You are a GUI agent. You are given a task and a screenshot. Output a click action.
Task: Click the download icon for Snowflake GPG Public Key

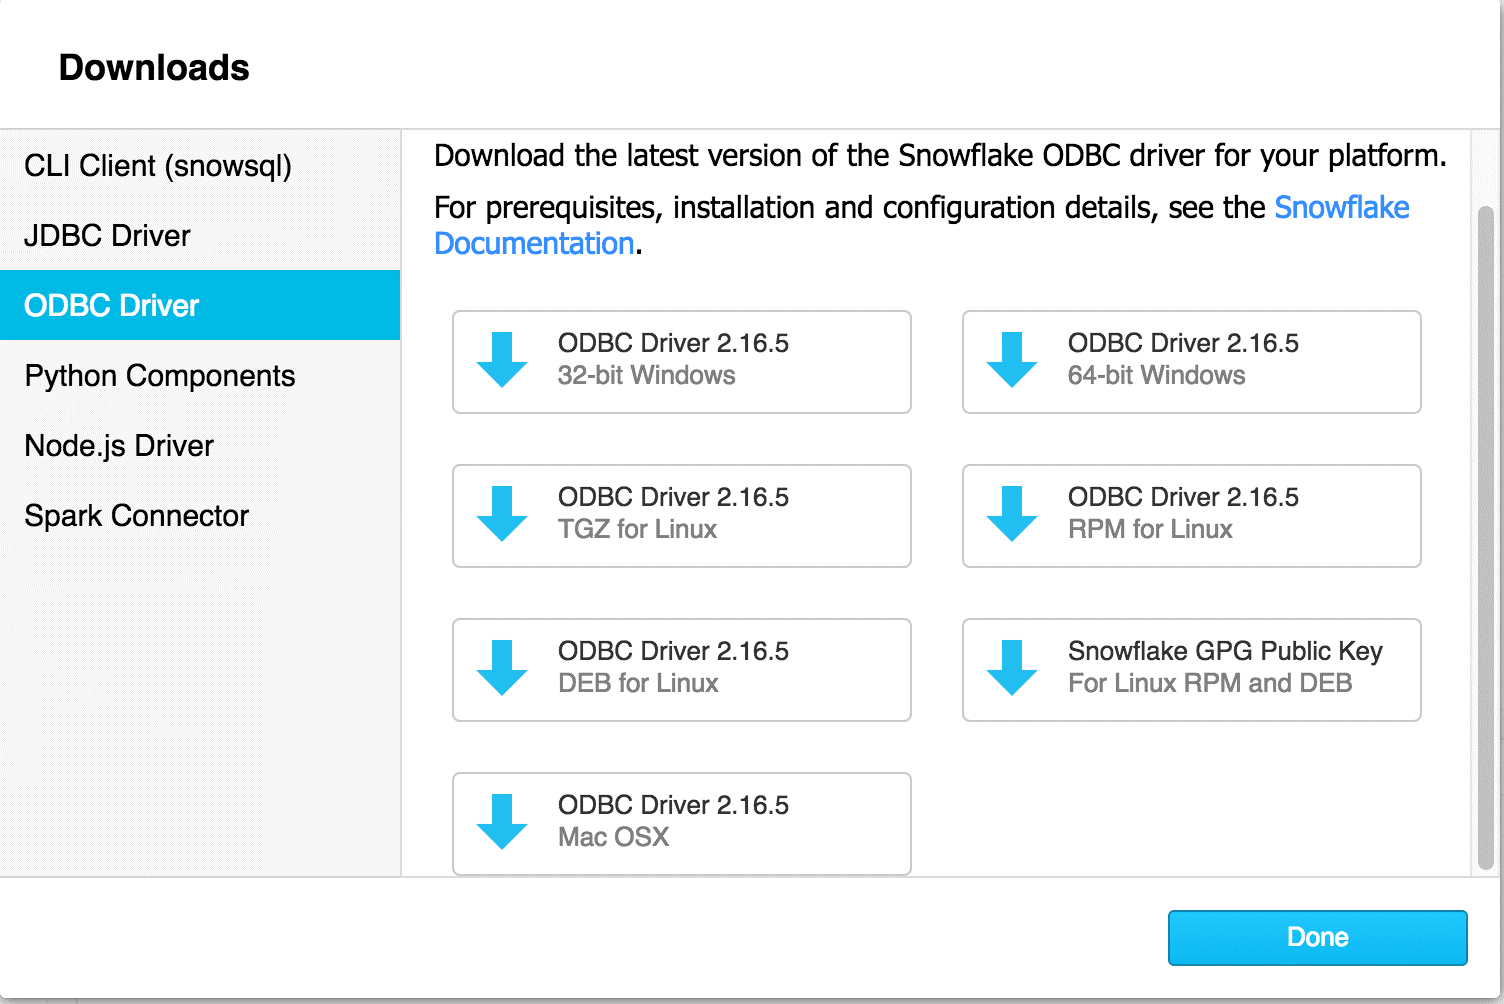(1012, 670)
